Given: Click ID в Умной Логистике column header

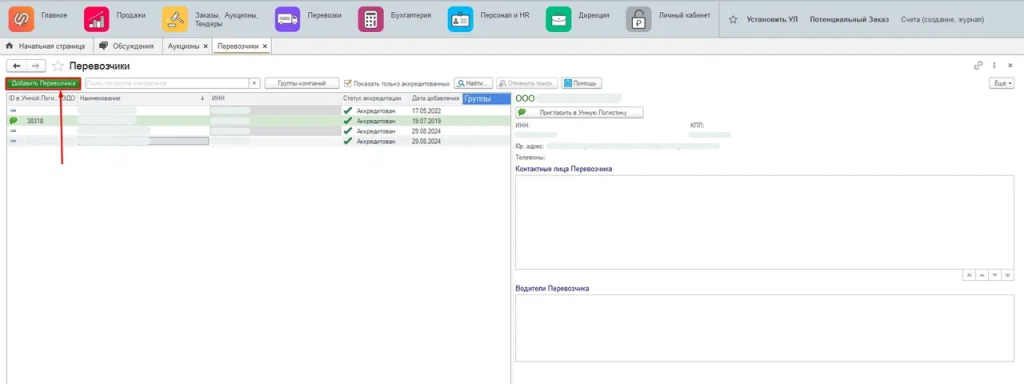Looking at the screenshot, I should tap(33, 99).
